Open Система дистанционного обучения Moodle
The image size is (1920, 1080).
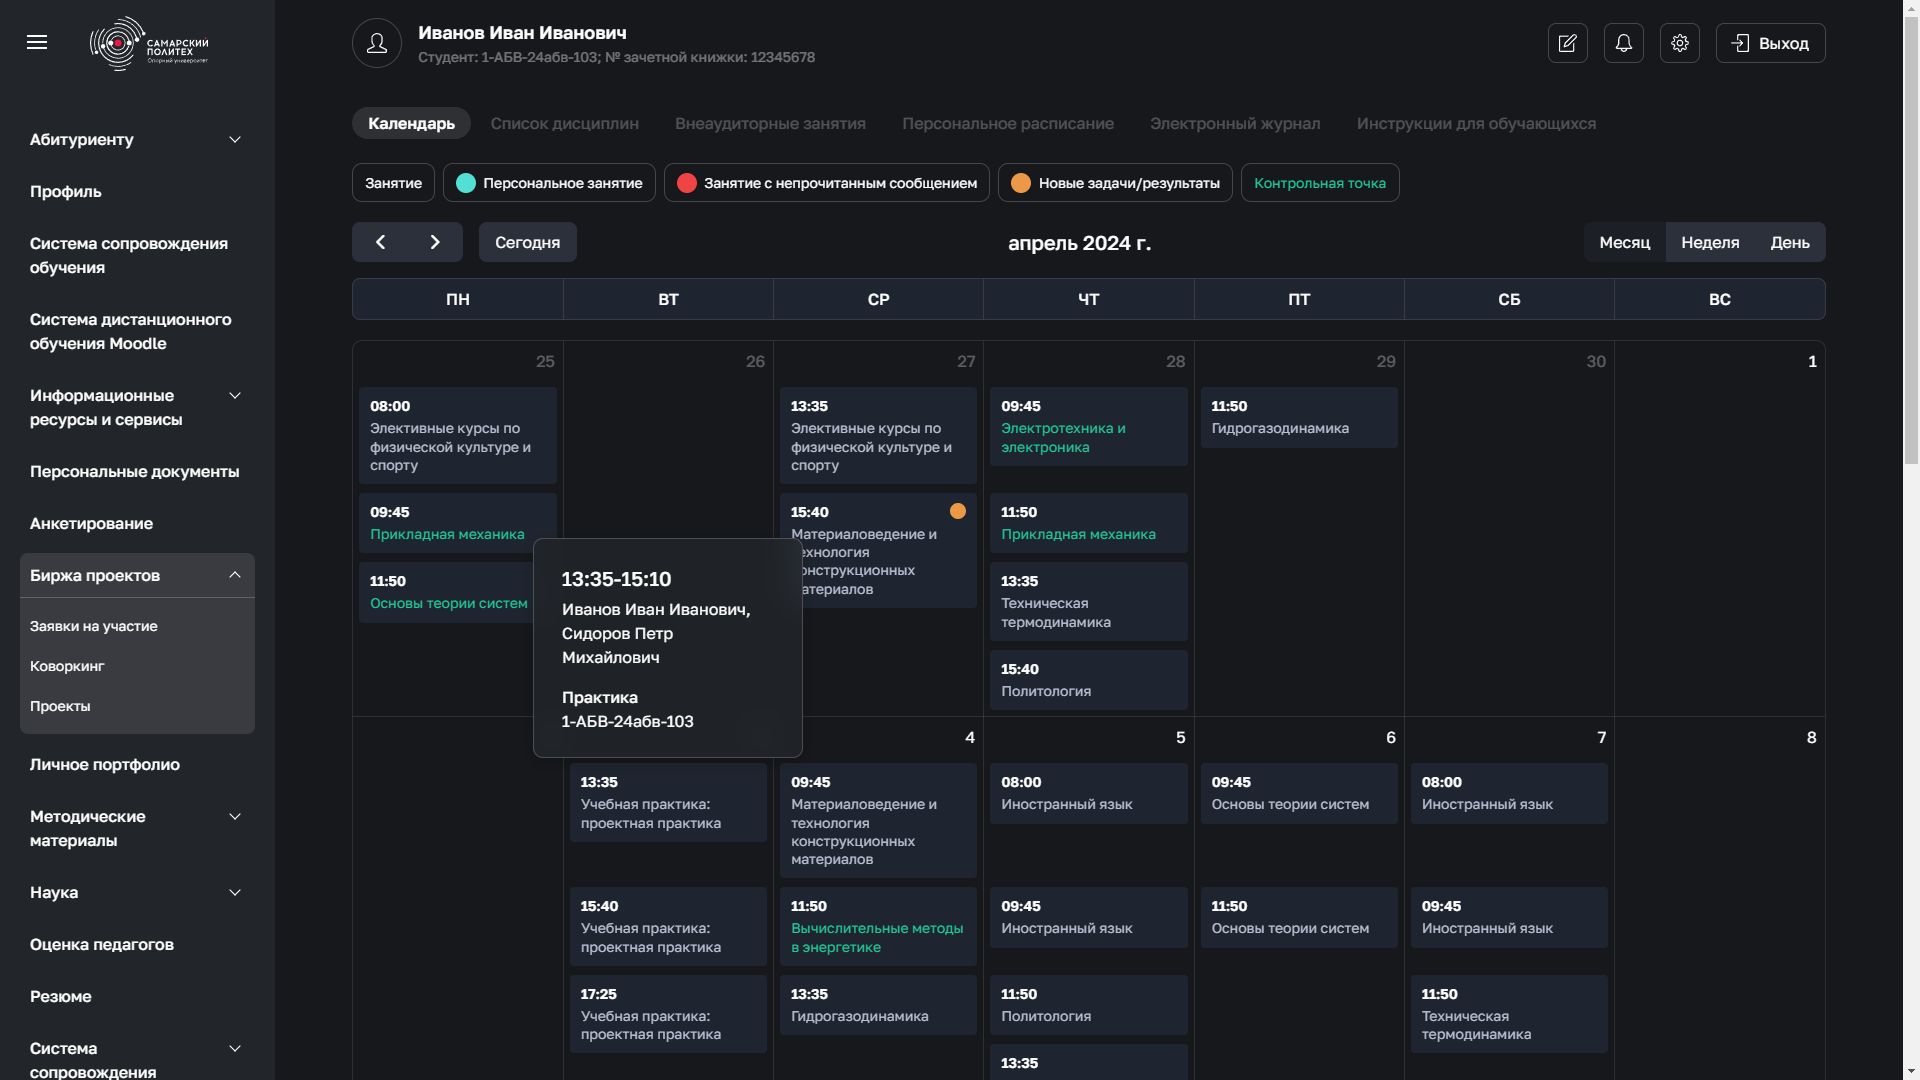point(130,332)
